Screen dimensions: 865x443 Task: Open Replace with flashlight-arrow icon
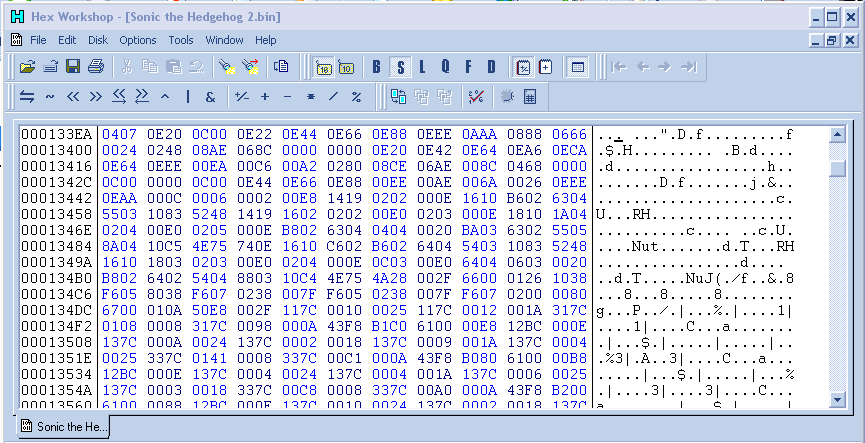point(250,67)
